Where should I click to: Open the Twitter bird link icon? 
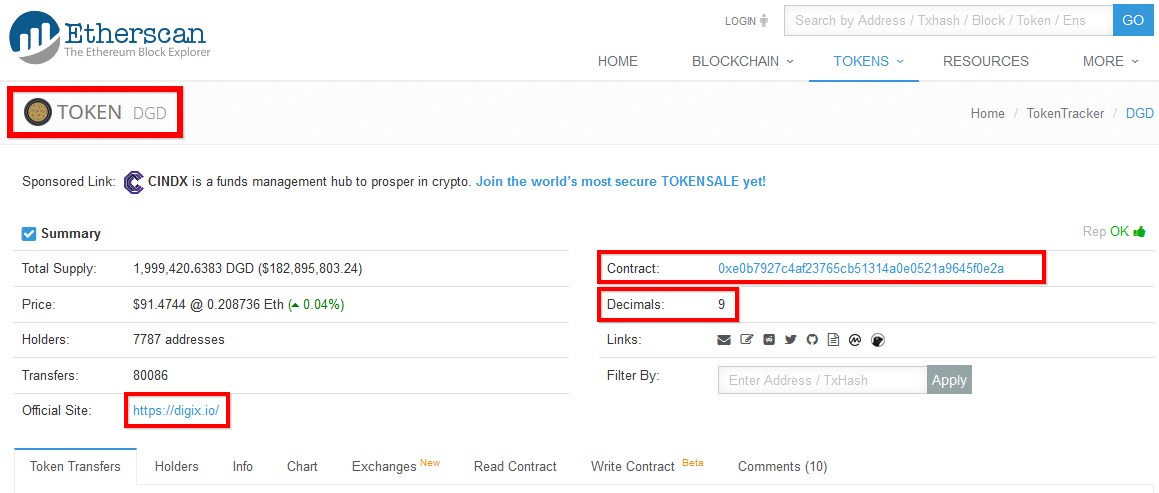791,340
